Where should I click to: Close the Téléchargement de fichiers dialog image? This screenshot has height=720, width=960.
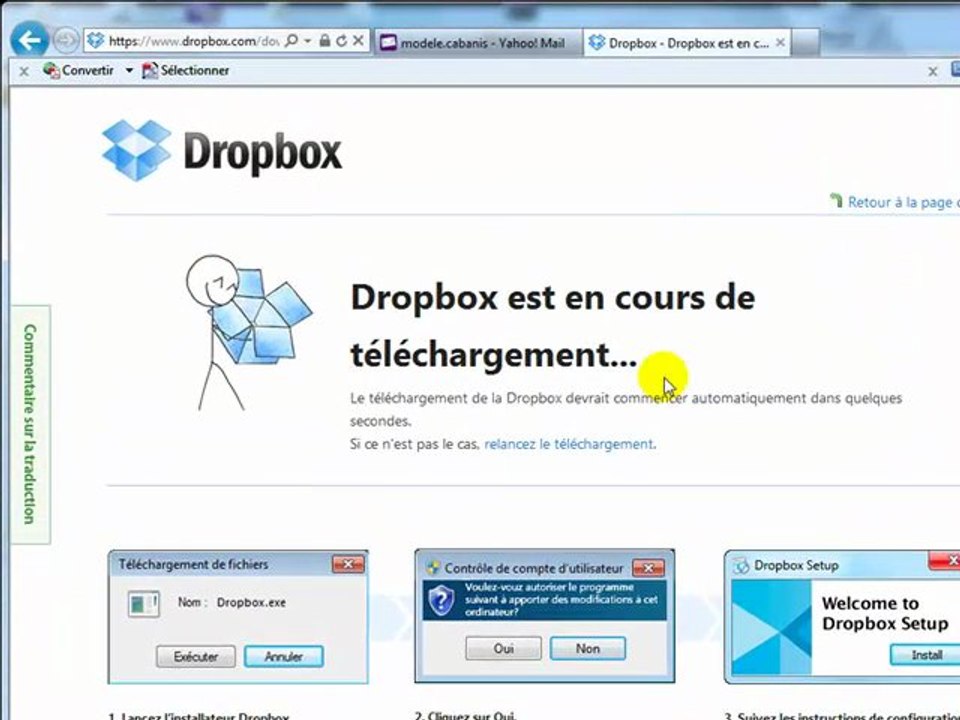(348, 564)
